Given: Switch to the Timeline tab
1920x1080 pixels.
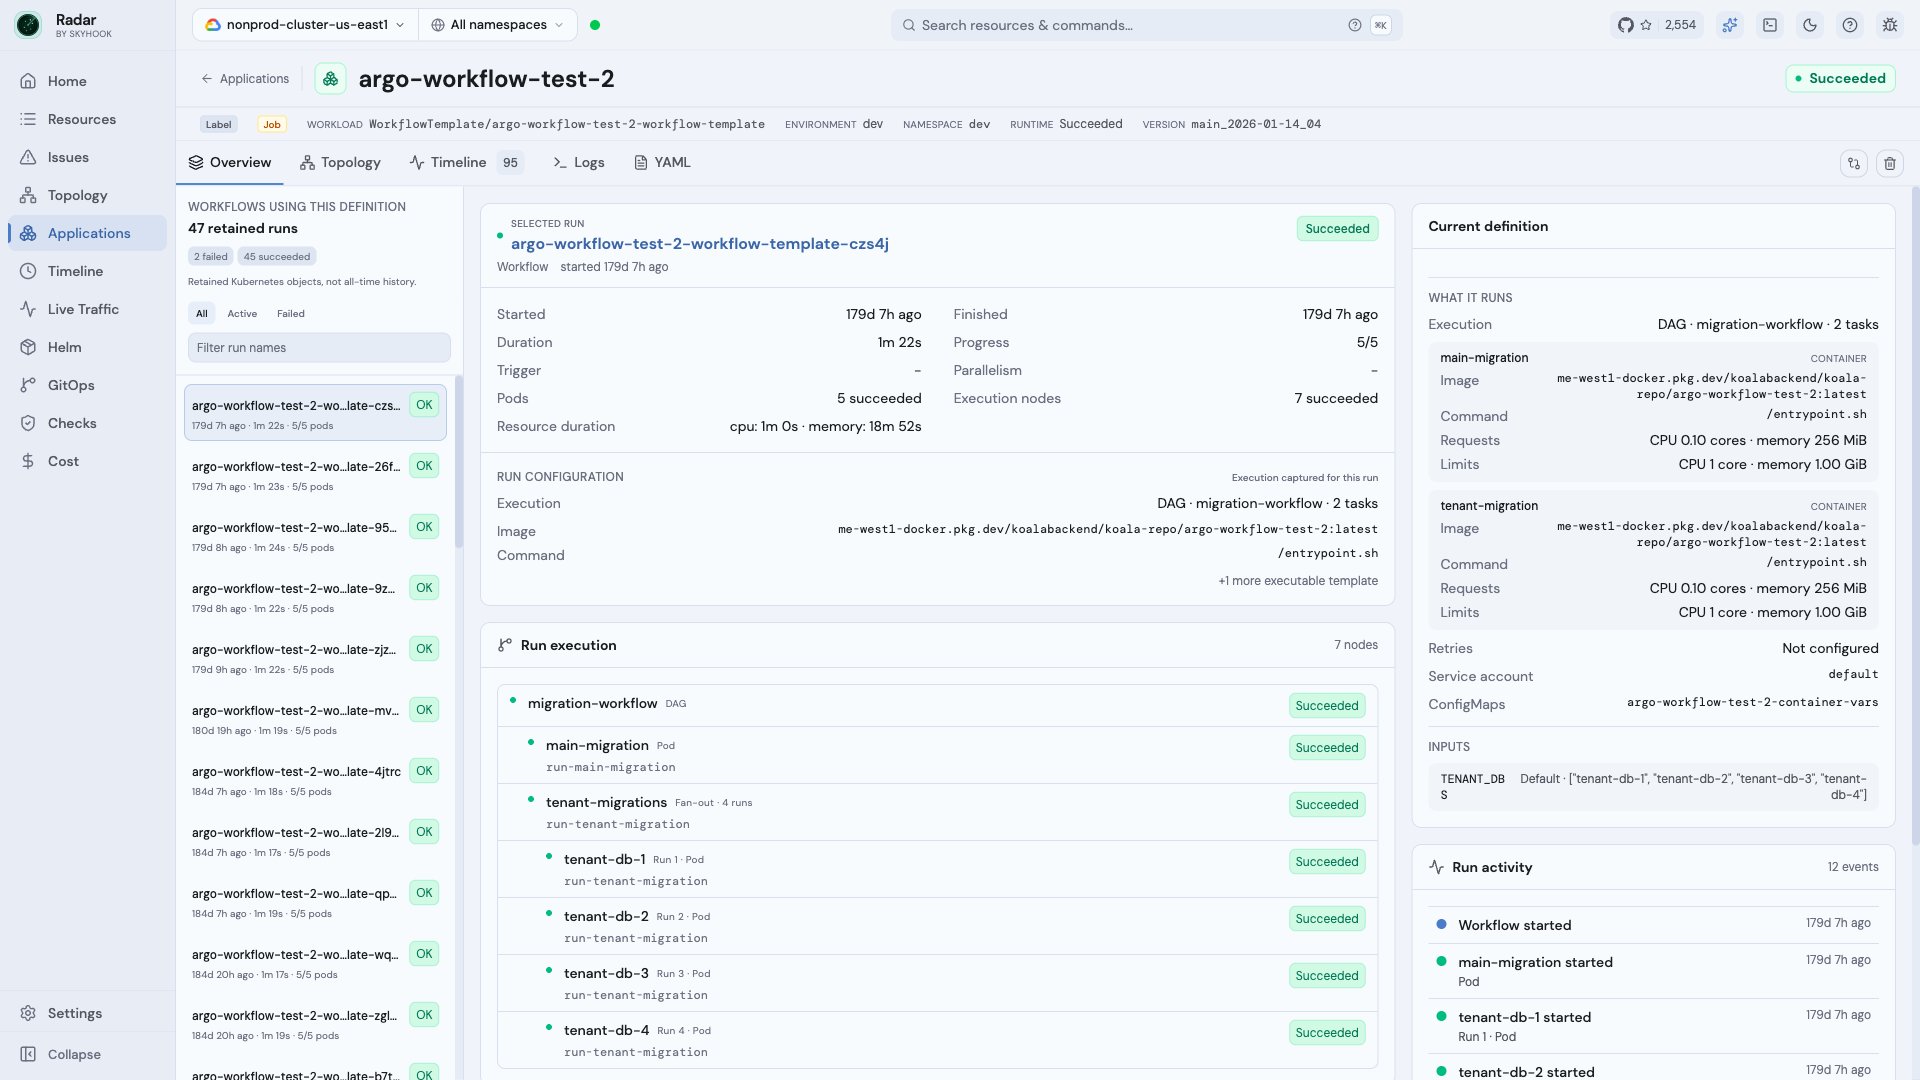Looking at the screenshot, I should tap(466, 162).
